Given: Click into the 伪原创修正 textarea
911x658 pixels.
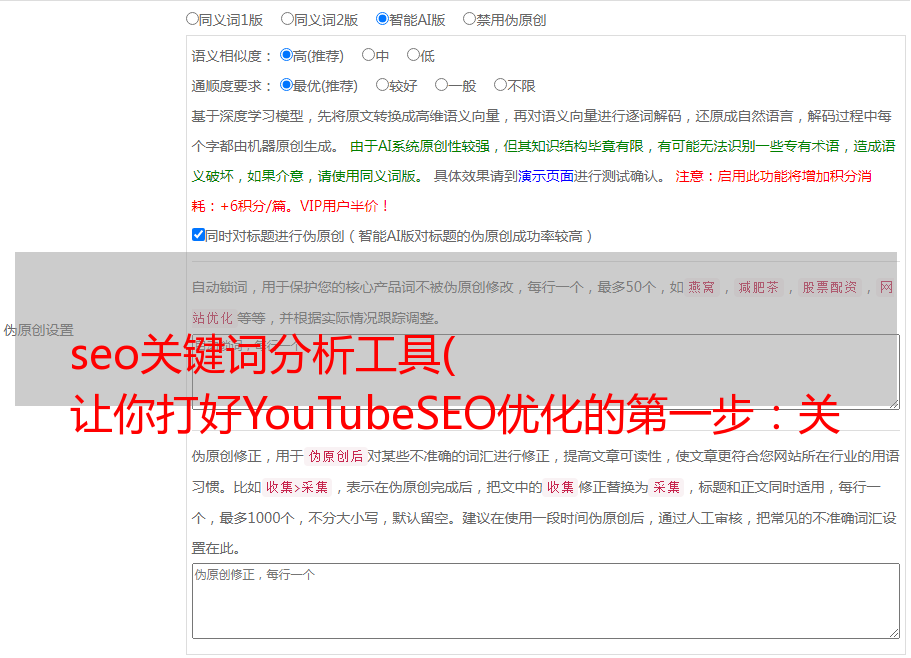Looking at the screenshot, I should [x=546, y=601].
